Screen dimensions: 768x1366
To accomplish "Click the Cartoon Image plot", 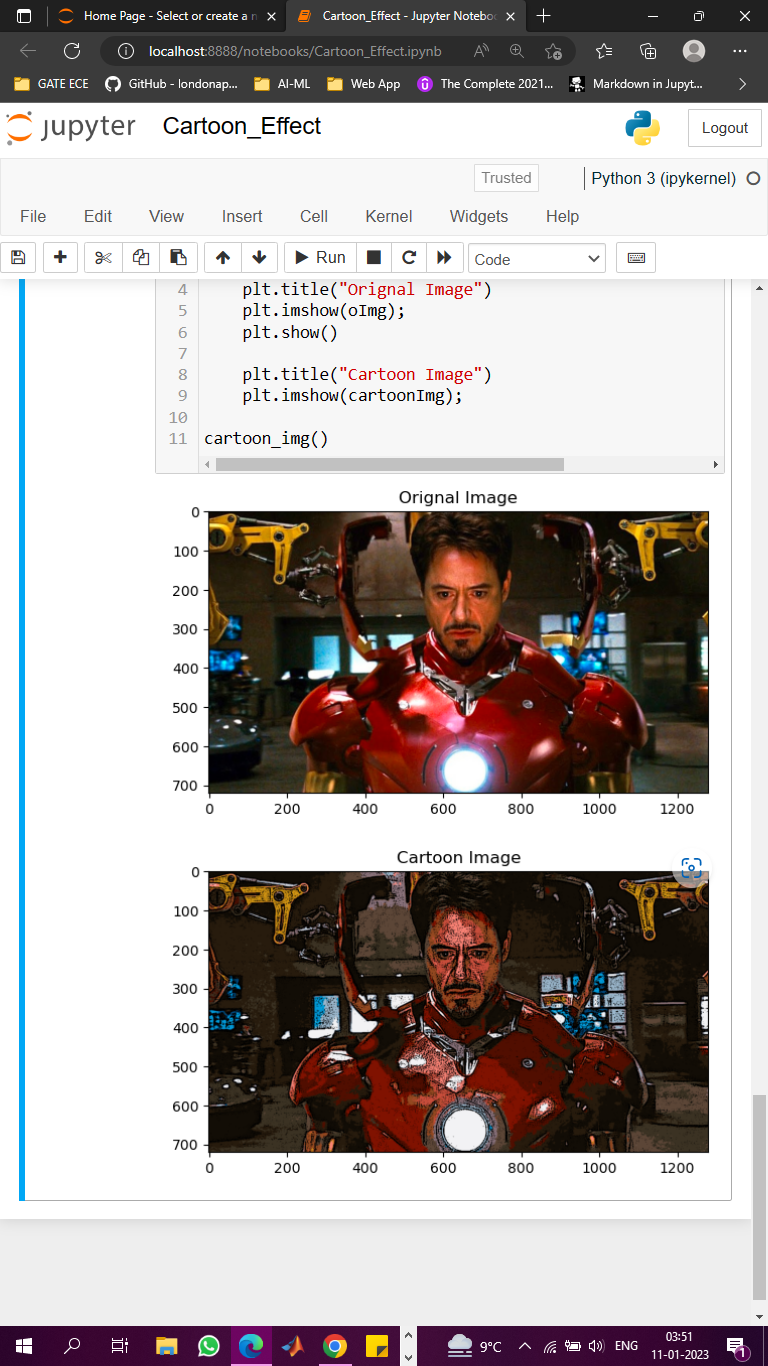I will [458, 1012].
